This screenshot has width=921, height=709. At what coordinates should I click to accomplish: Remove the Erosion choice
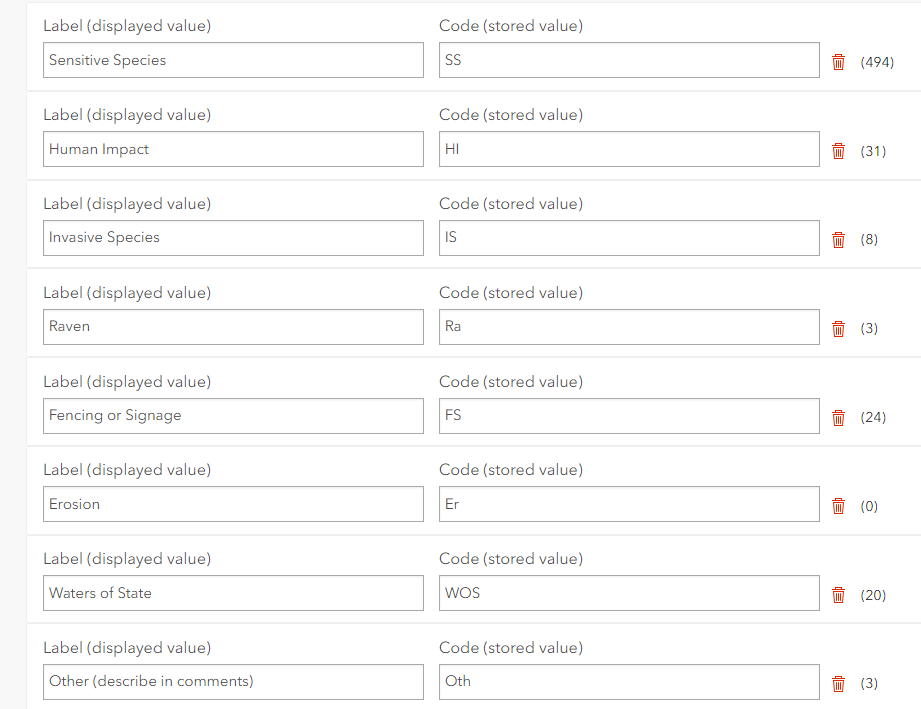838,506
